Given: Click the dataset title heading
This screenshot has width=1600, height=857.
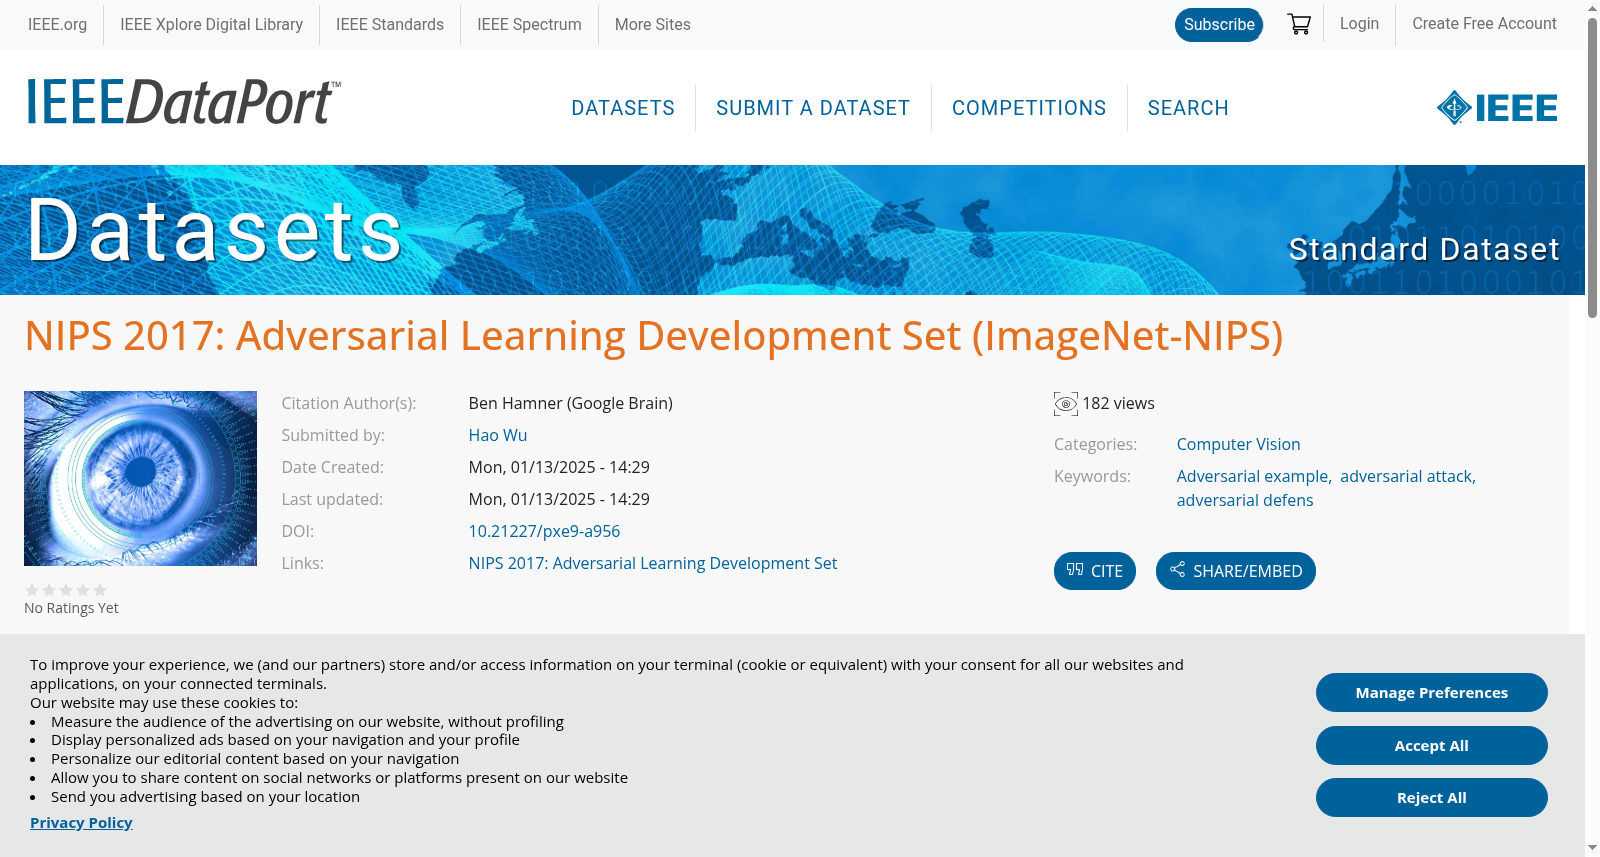Looking at the screenshot, I should [x=654, y=336].
